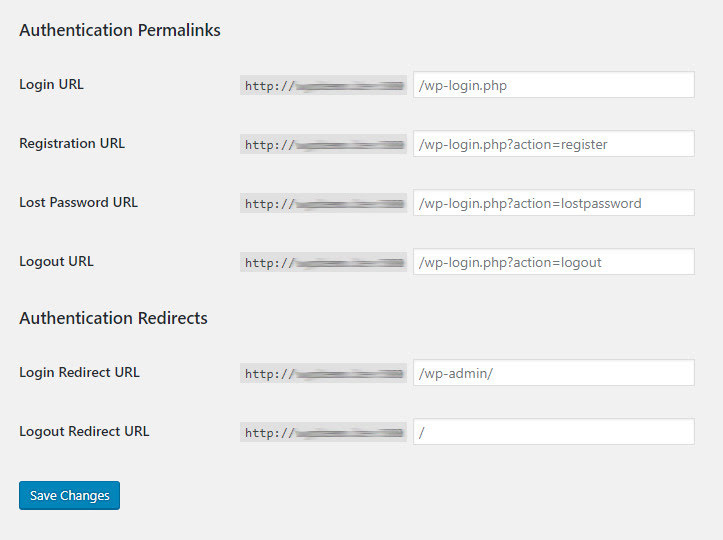Click the "Logout URL" label text

[56, 261]
